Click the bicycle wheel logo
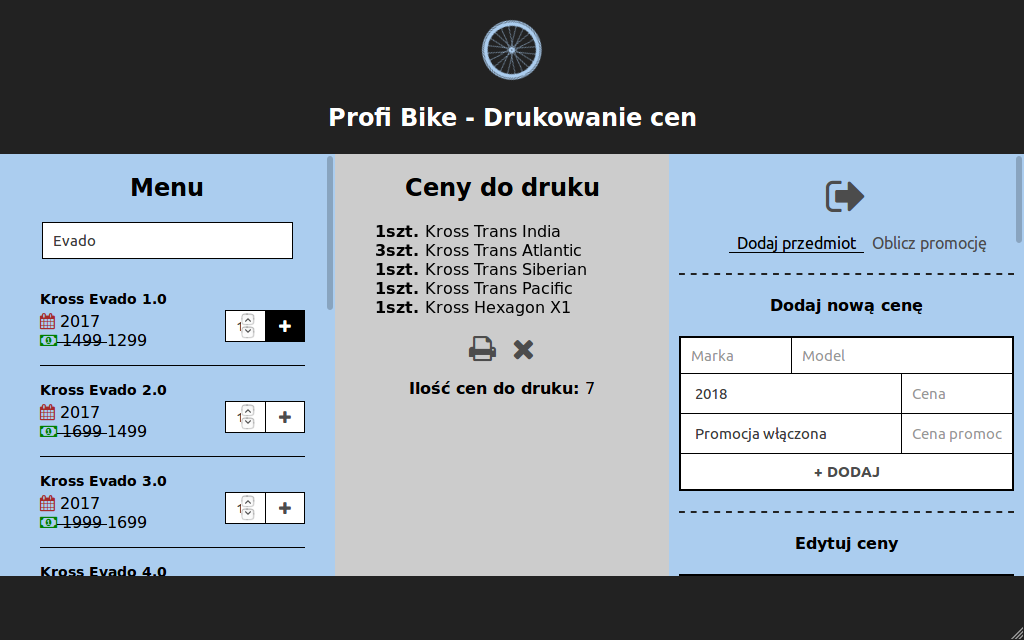The height and width of the screenshot is (640, 1024). click(511, 50)
